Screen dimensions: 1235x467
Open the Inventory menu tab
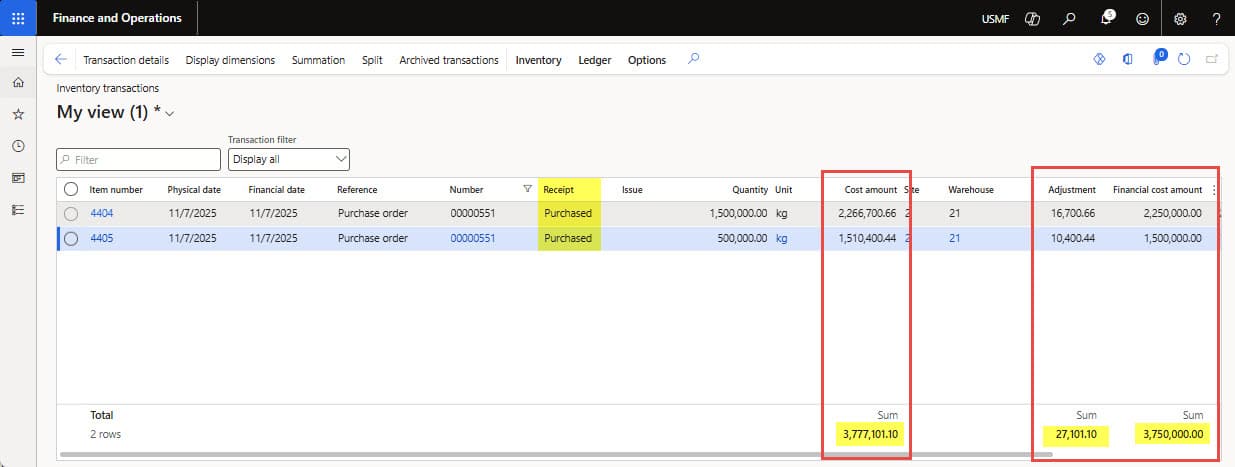(538, 60)
